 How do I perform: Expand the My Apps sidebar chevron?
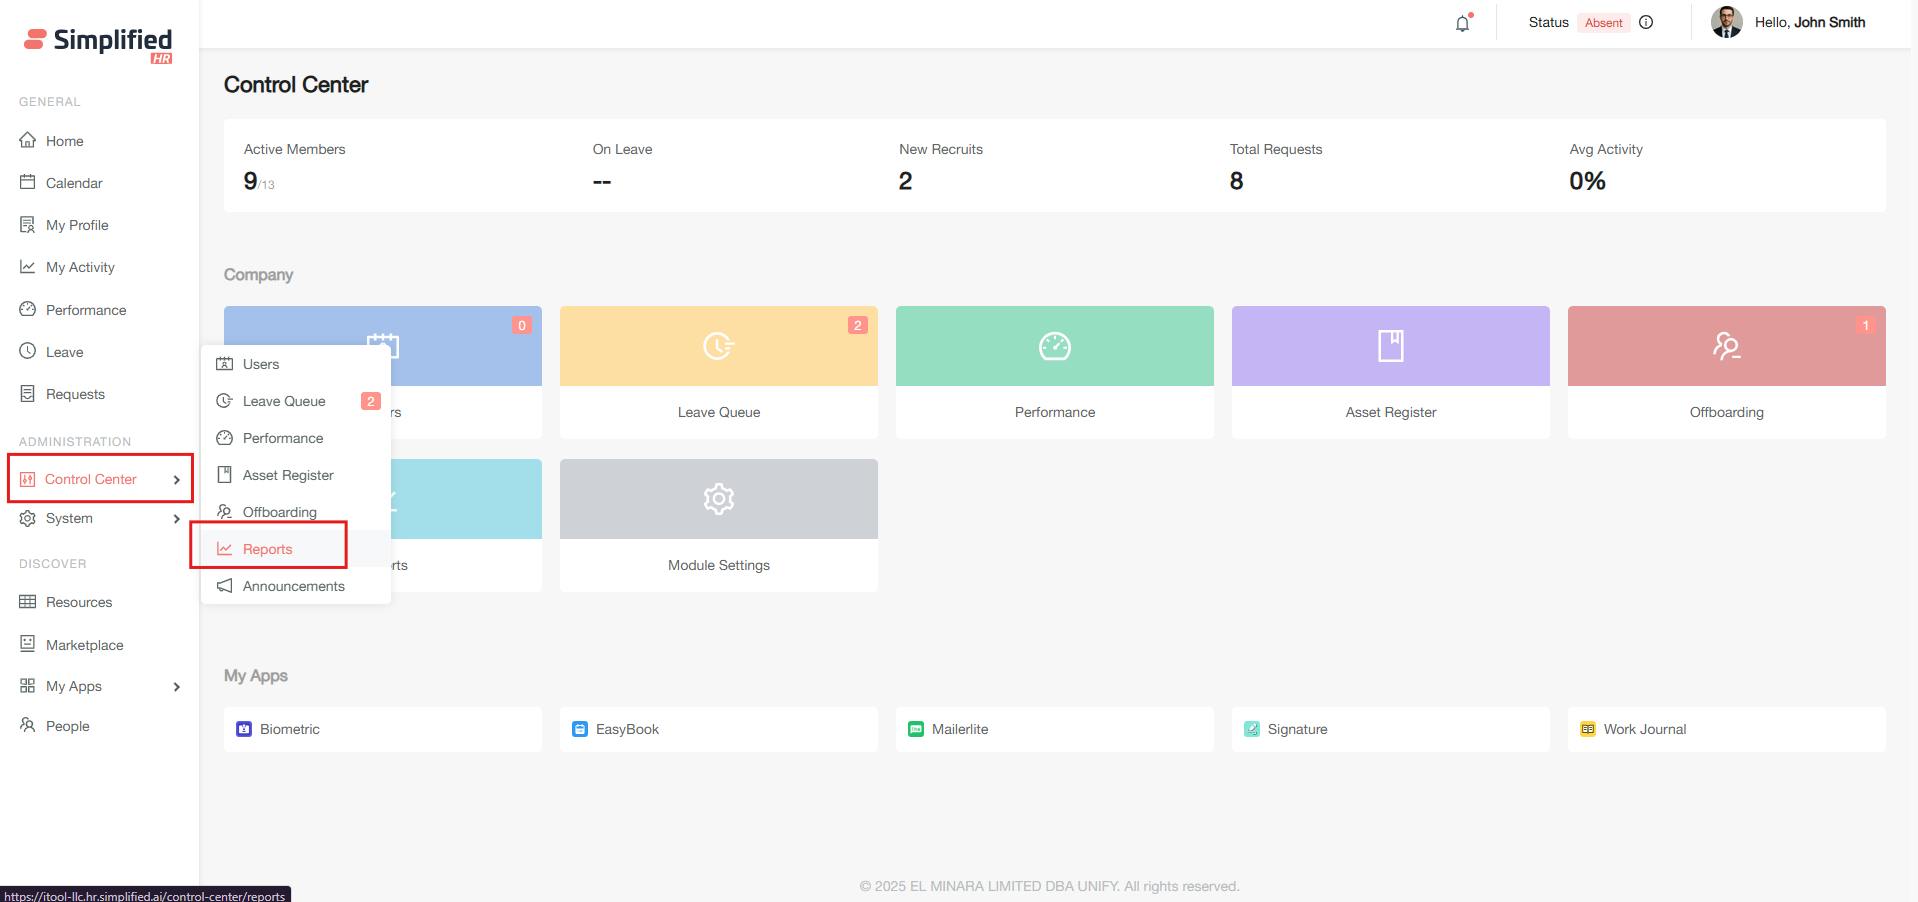(x=177, y=687)
